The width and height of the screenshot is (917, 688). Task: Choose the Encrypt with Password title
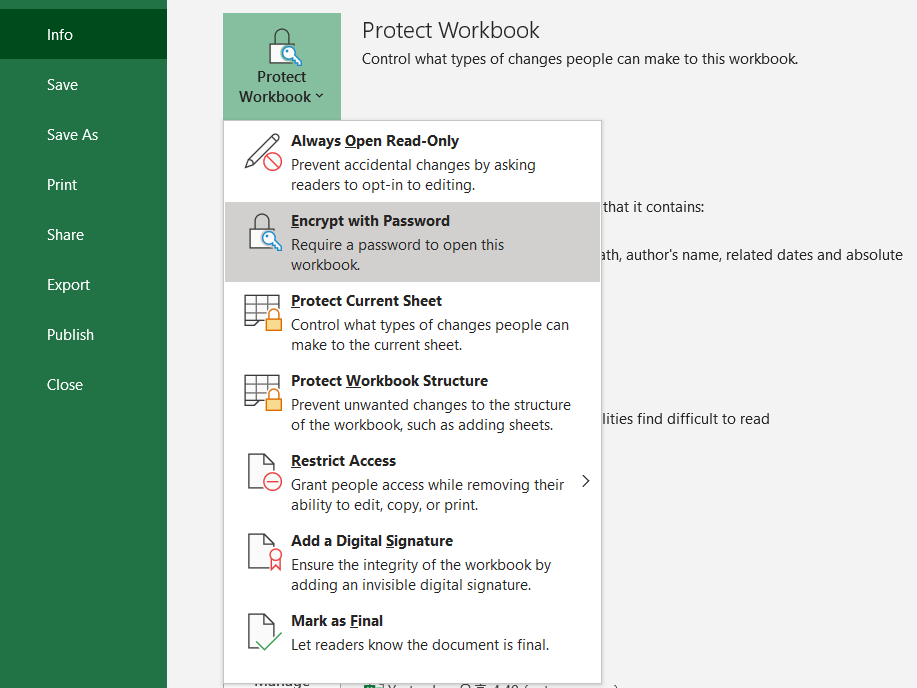370,221
